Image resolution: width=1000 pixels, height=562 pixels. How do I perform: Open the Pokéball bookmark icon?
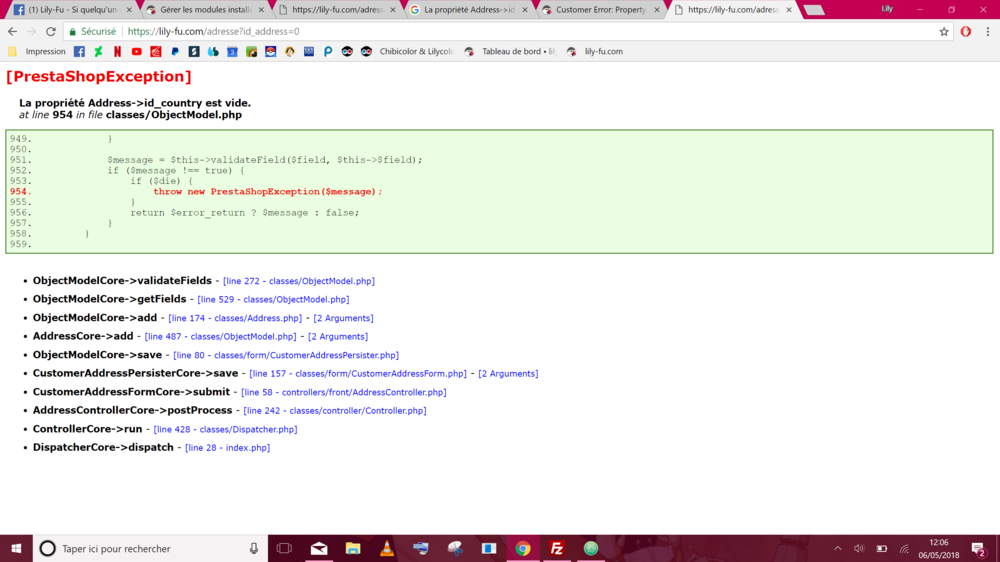coord(270,52)
